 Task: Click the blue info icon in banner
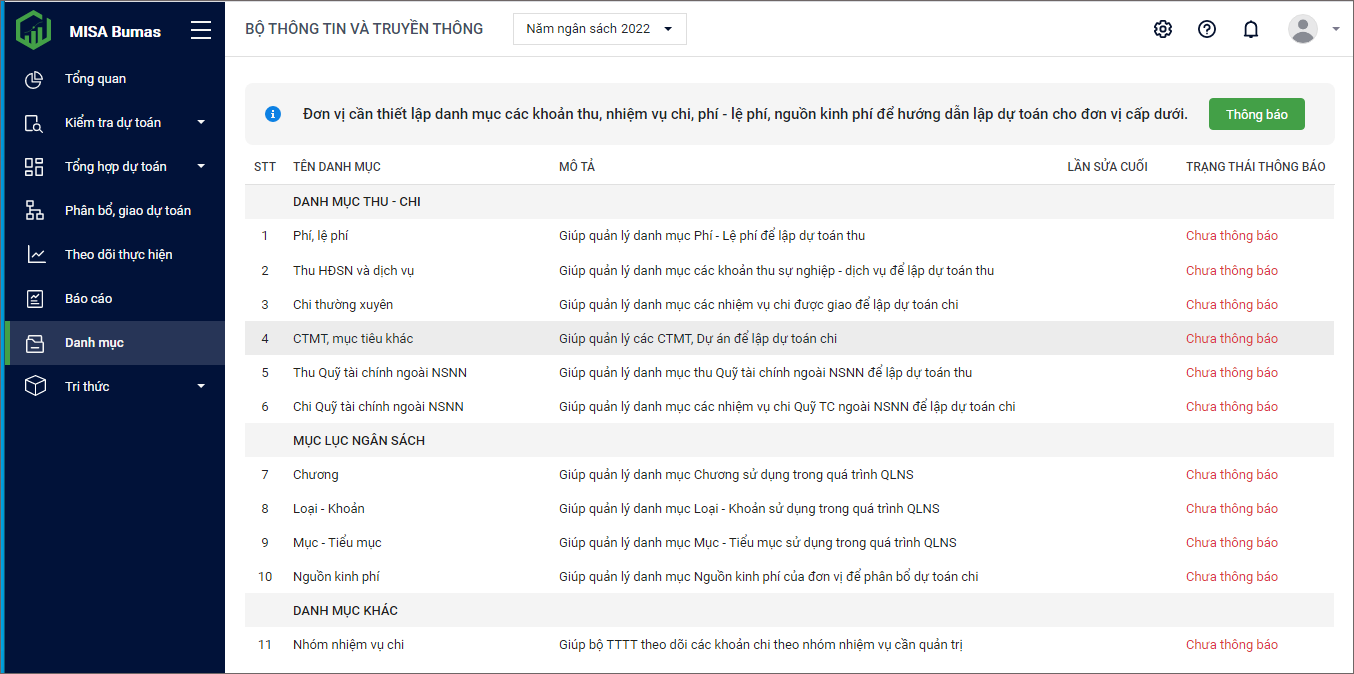tap(273, 114)
